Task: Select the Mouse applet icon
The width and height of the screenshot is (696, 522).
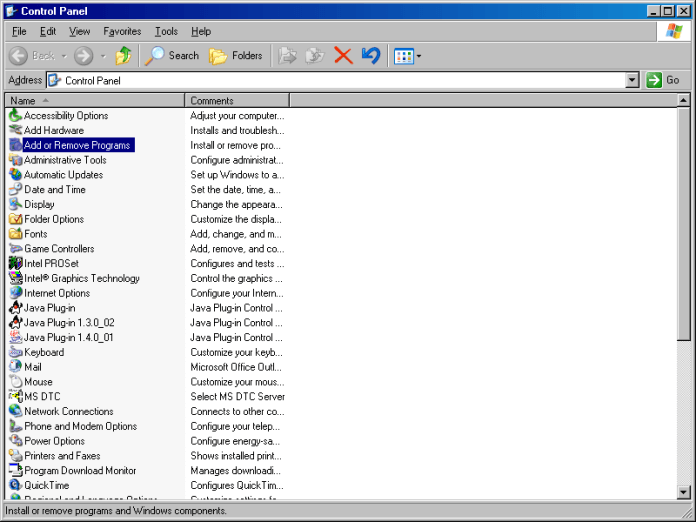Action: click(16, 382)
